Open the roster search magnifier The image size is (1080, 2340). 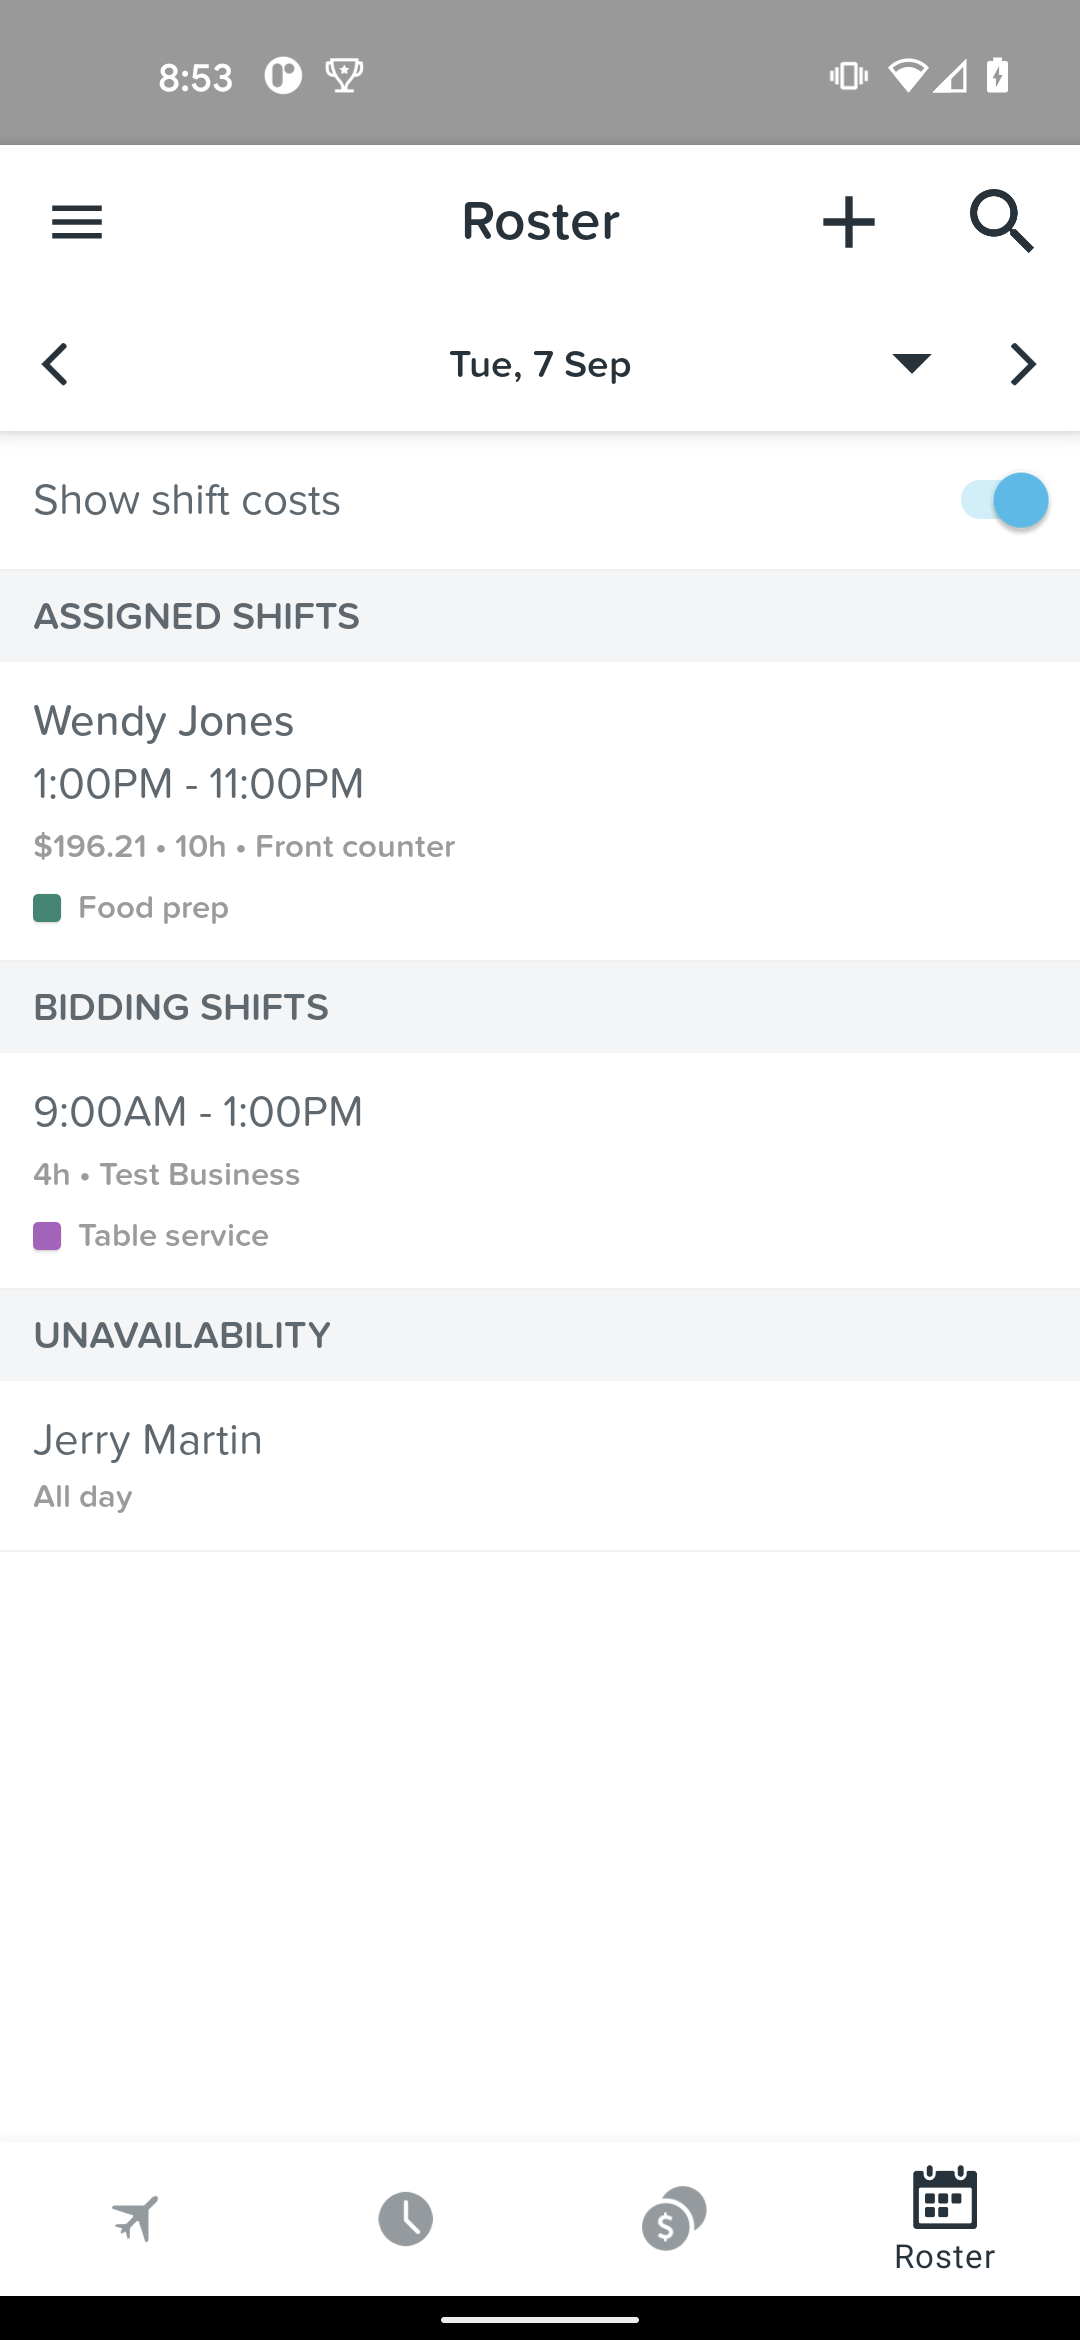click(1001, 221)
